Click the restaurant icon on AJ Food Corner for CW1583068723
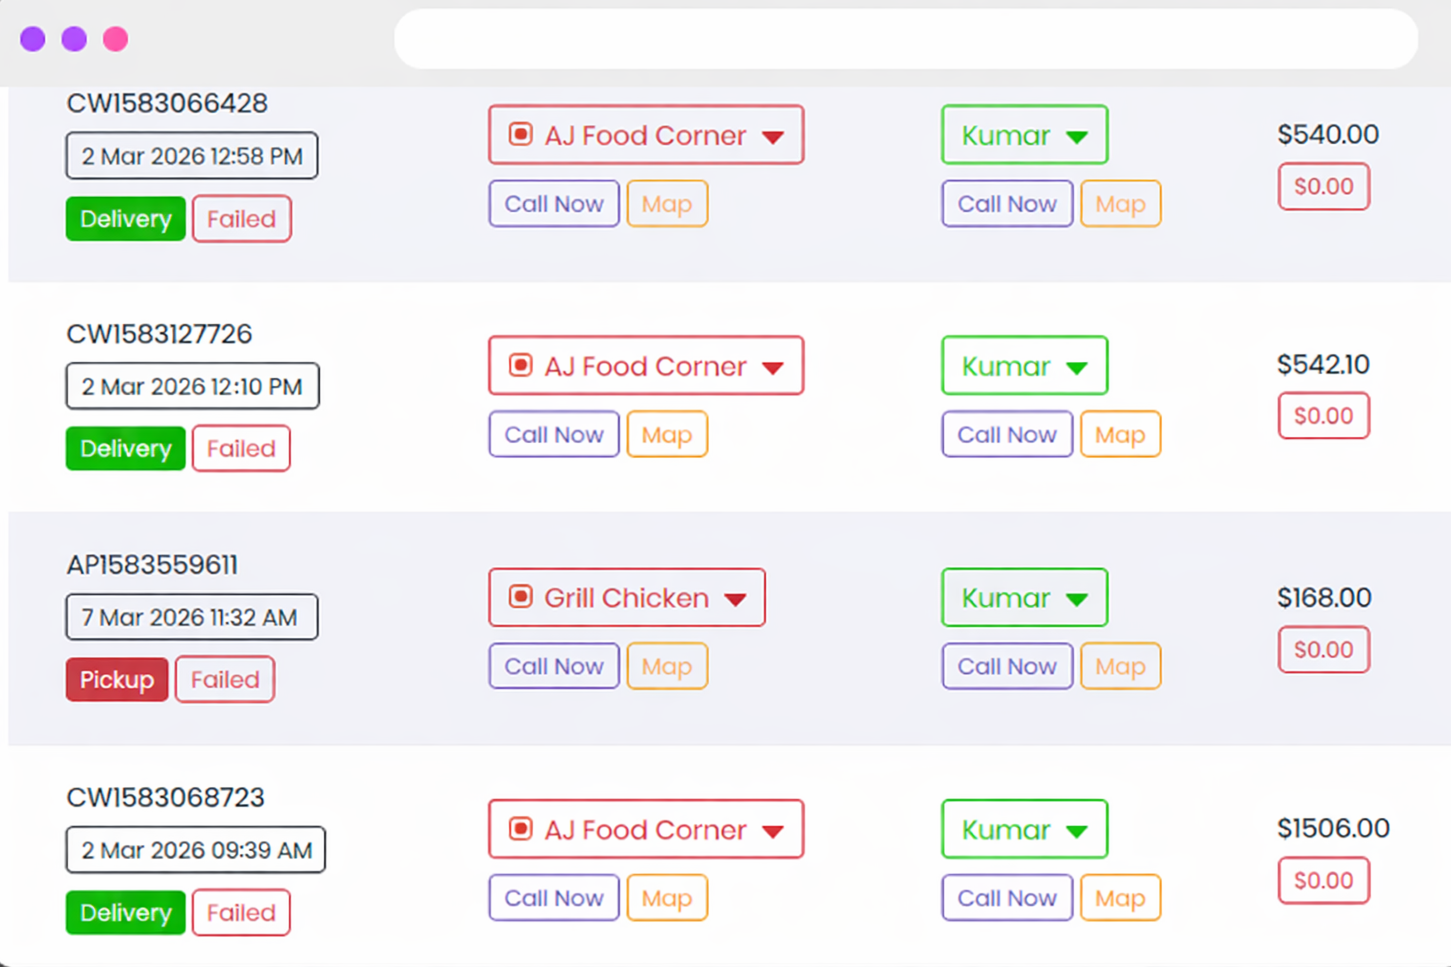The image size is (1451, 967). click(520, 829)
